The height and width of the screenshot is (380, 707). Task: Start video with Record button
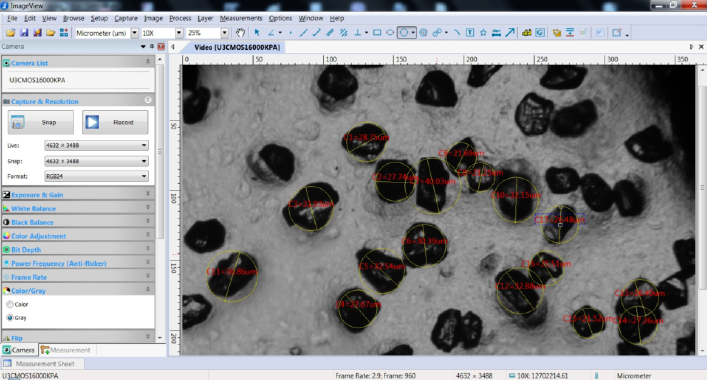click(x=115, y=122)
